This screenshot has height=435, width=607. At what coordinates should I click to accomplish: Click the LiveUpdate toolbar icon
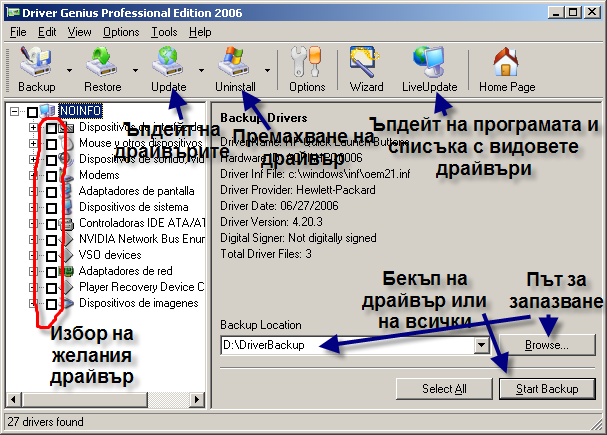pyautogui.click(x=429, y=61)
